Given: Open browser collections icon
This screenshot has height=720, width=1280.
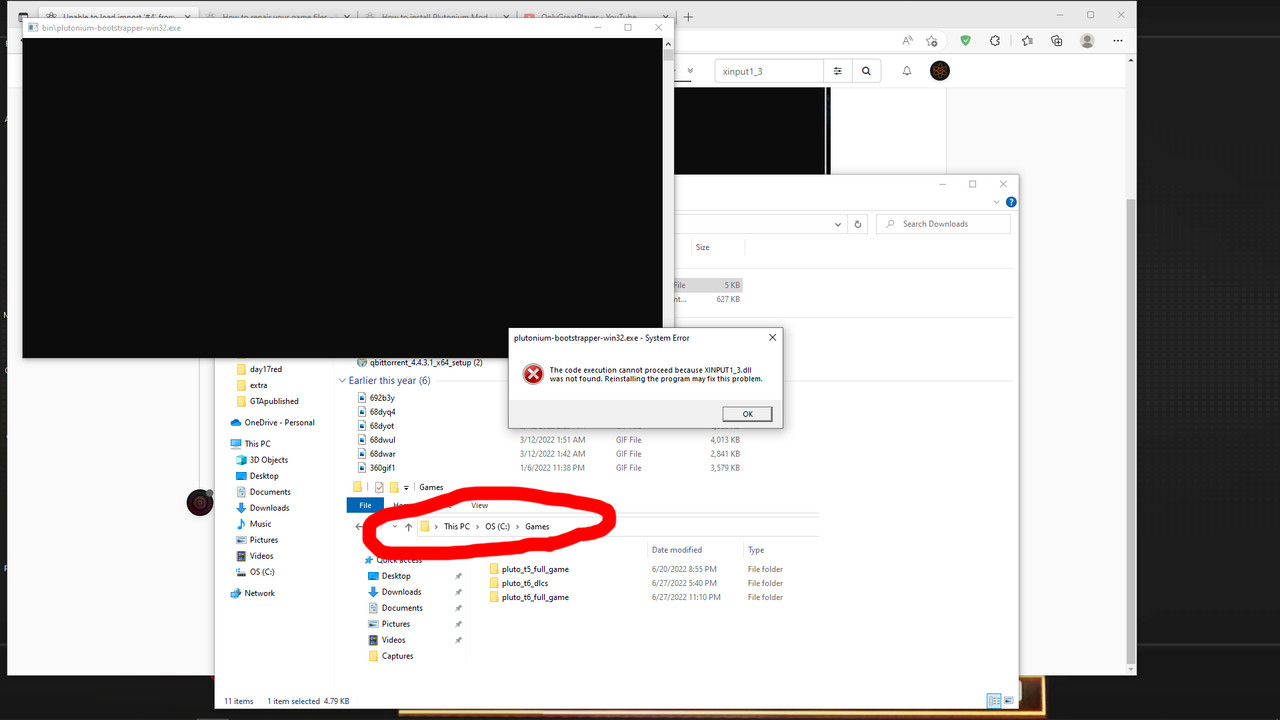Looking at the screenshot, I should coord(1057,41).
